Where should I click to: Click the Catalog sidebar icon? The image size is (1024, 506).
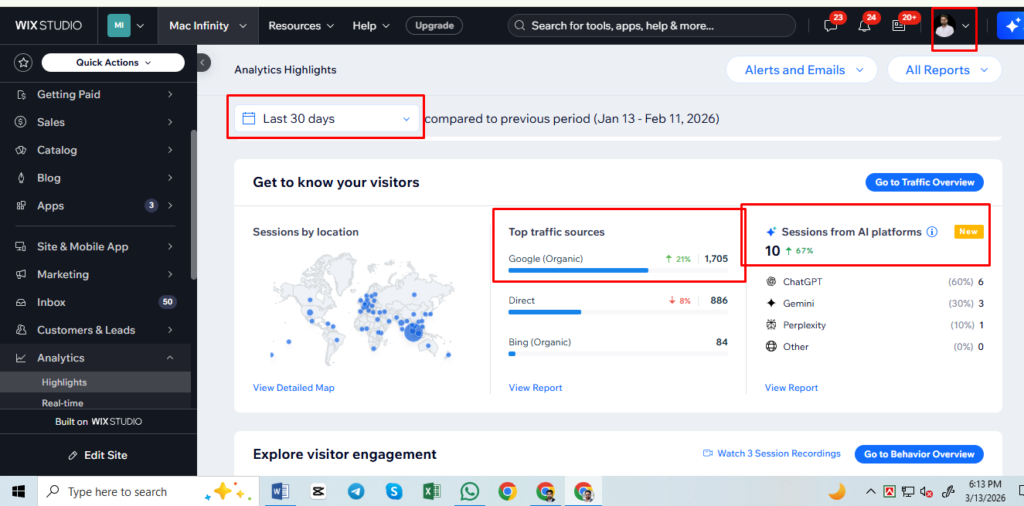[22, 150]
